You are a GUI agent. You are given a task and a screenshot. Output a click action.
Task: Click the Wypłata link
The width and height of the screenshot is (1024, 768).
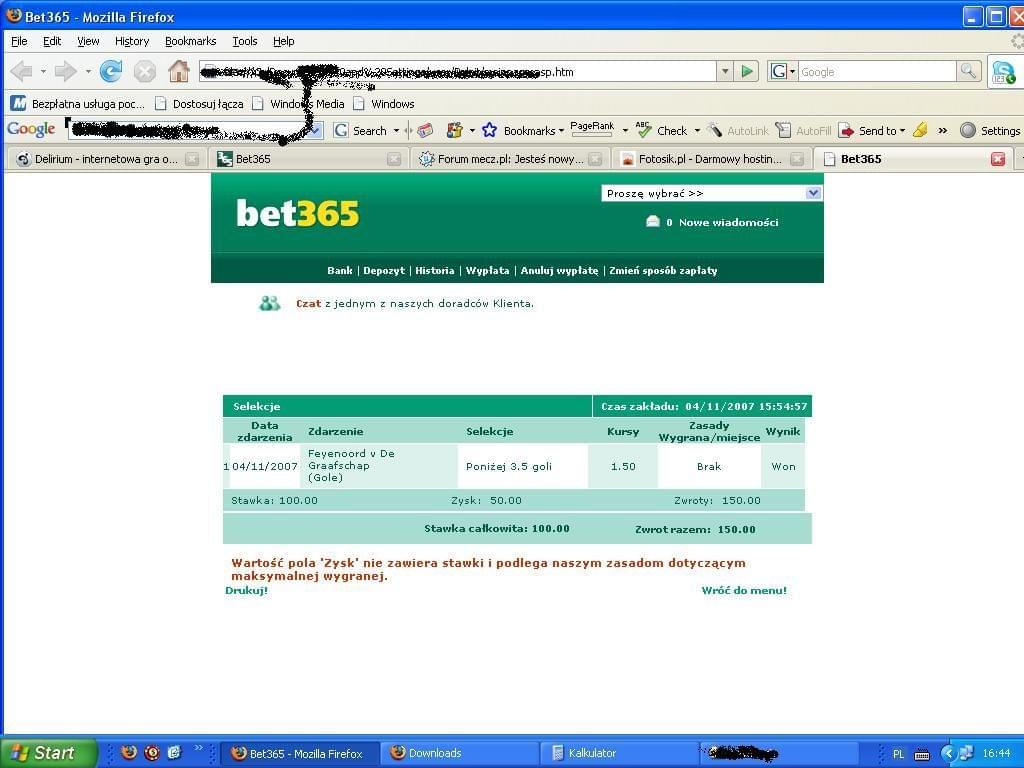(x=487, y=270)
